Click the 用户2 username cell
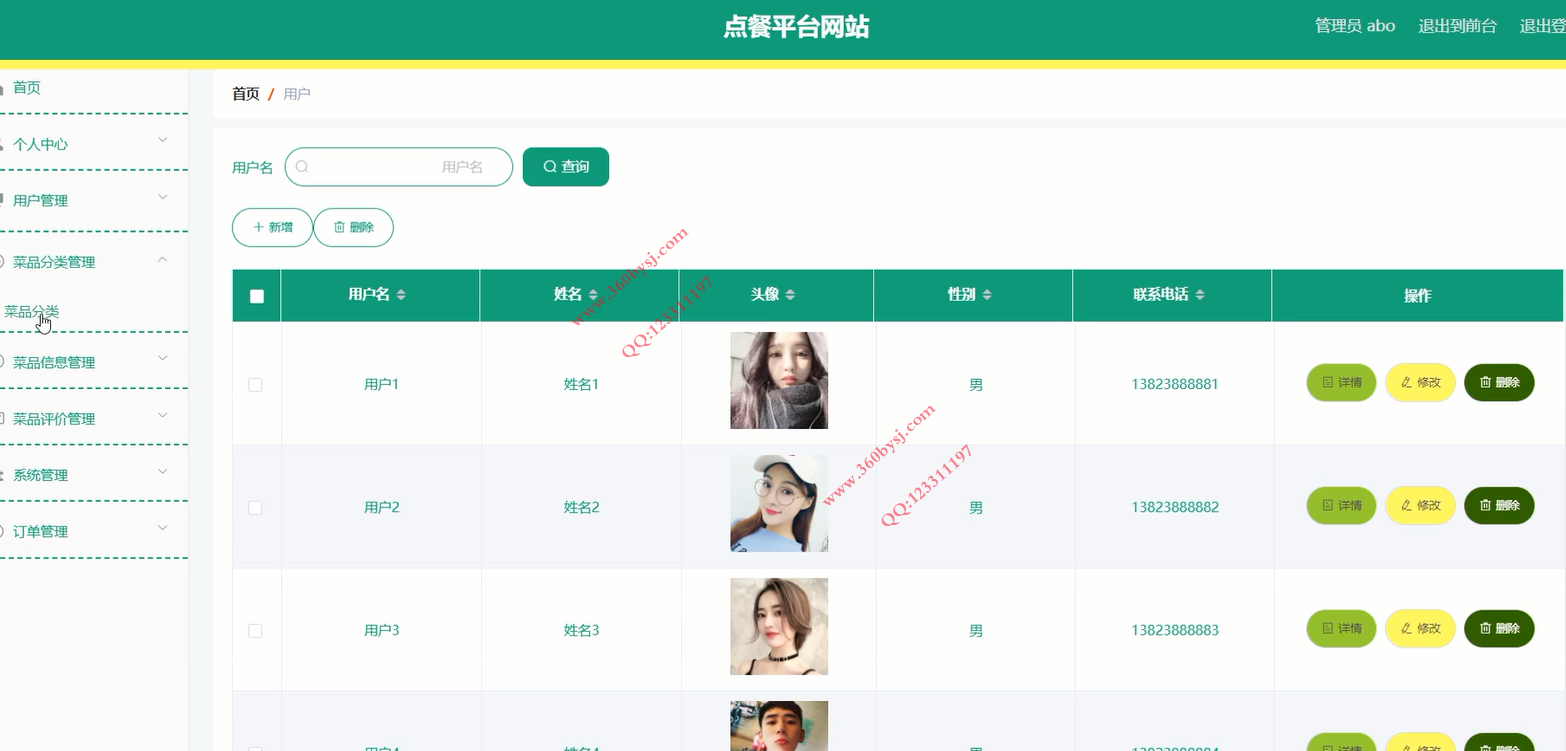Viewport: 1566px width, 751px height. pos(381,508)
